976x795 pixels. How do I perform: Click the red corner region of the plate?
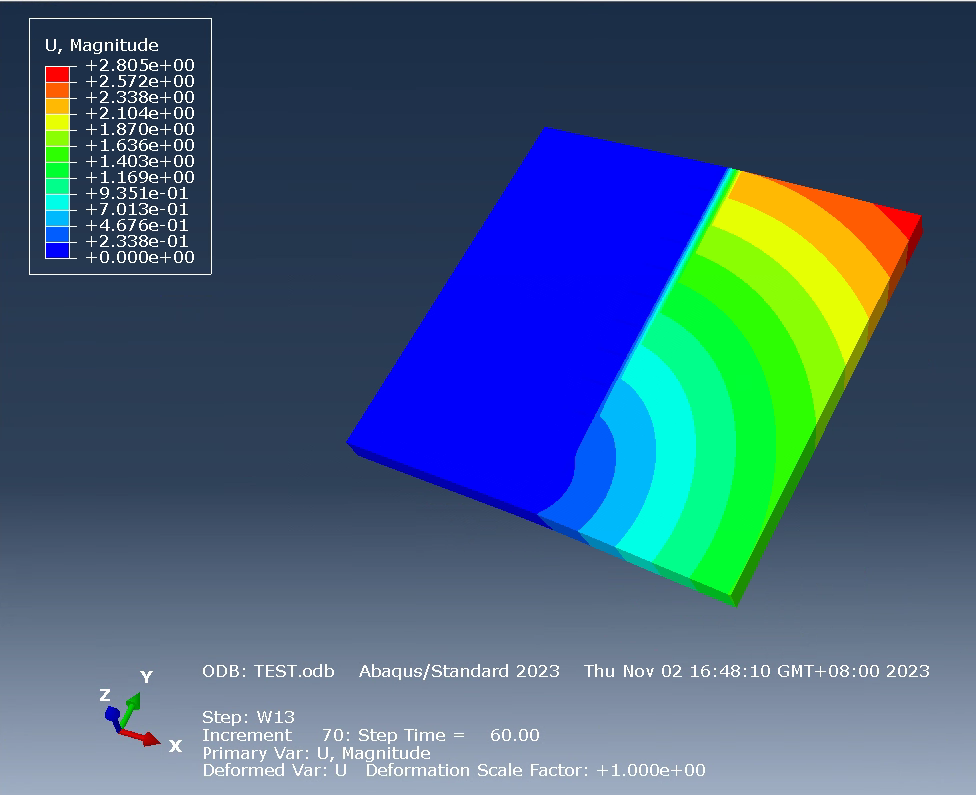(904, 221)
